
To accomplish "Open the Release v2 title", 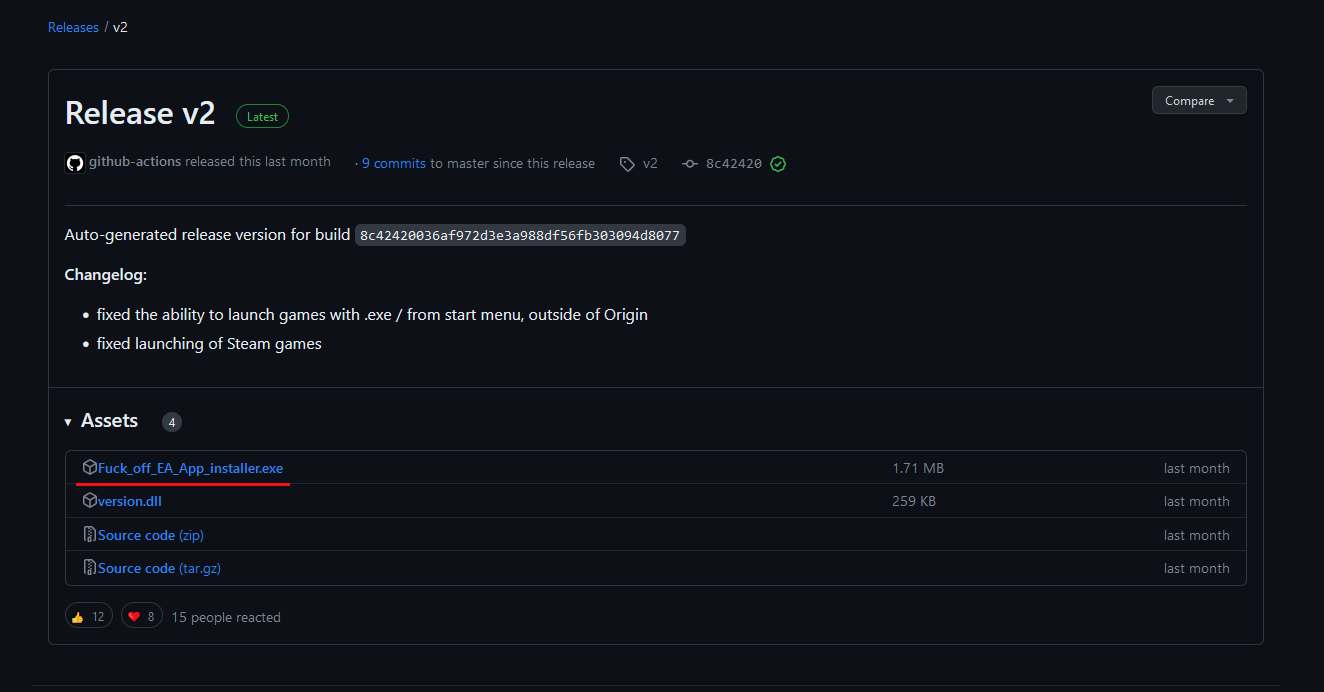I will (140, 113).
